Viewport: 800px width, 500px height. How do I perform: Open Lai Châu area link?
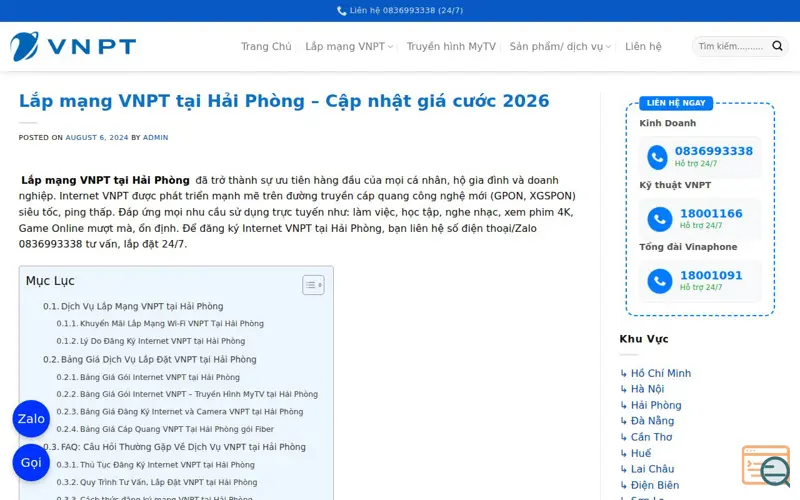coord(653,469)
